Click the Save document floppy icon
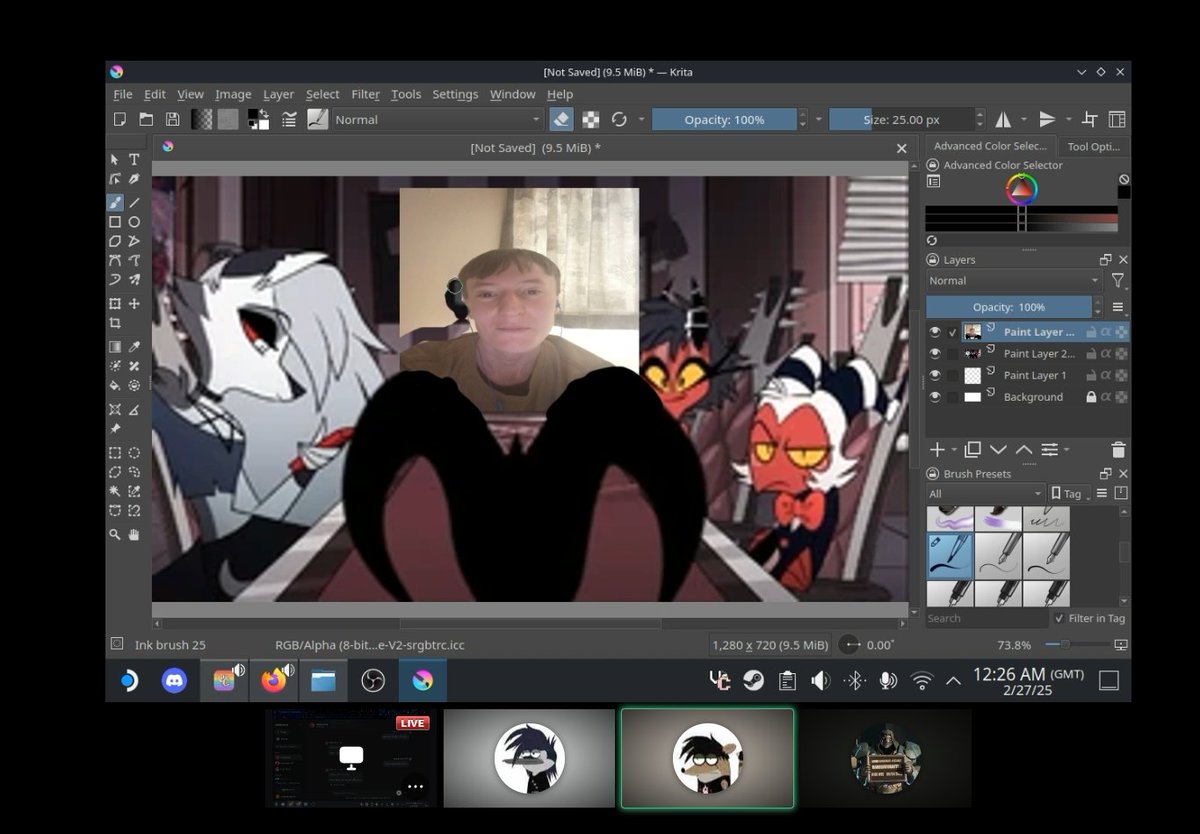Image resolution: width=1200 pixels, height=834 pixels. click(x=173, y=119)
